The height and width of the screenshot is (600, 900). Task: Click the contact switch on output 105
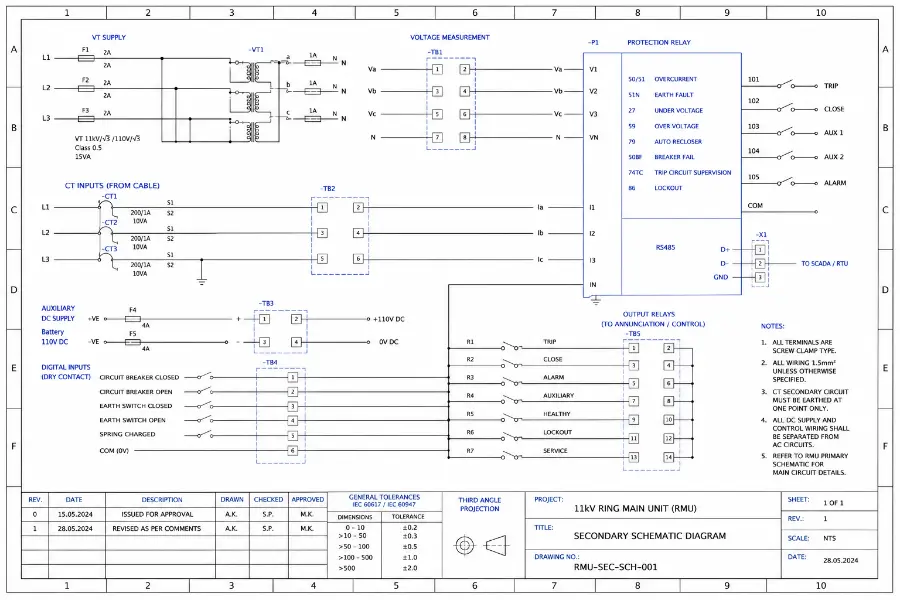786,181
